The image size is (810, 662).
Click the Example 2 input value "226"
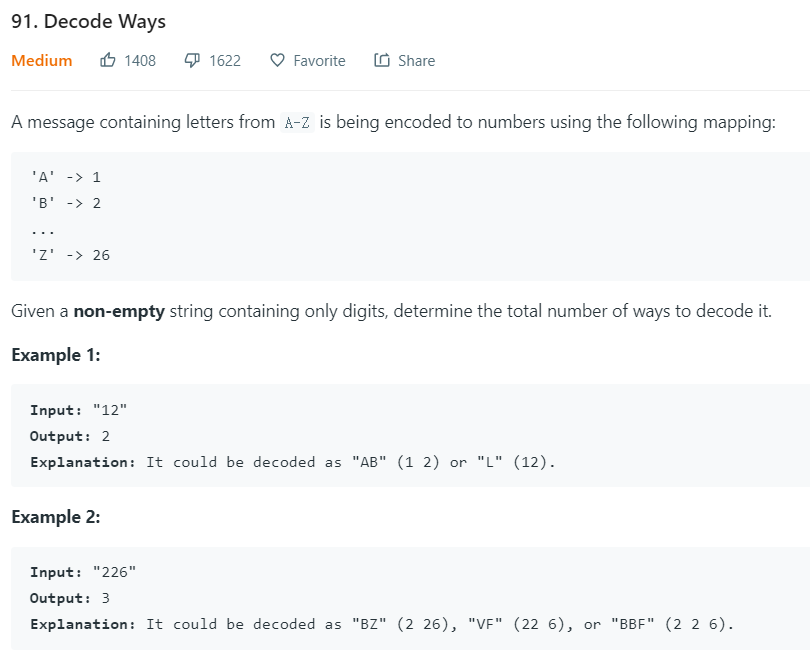click(115, 572)
